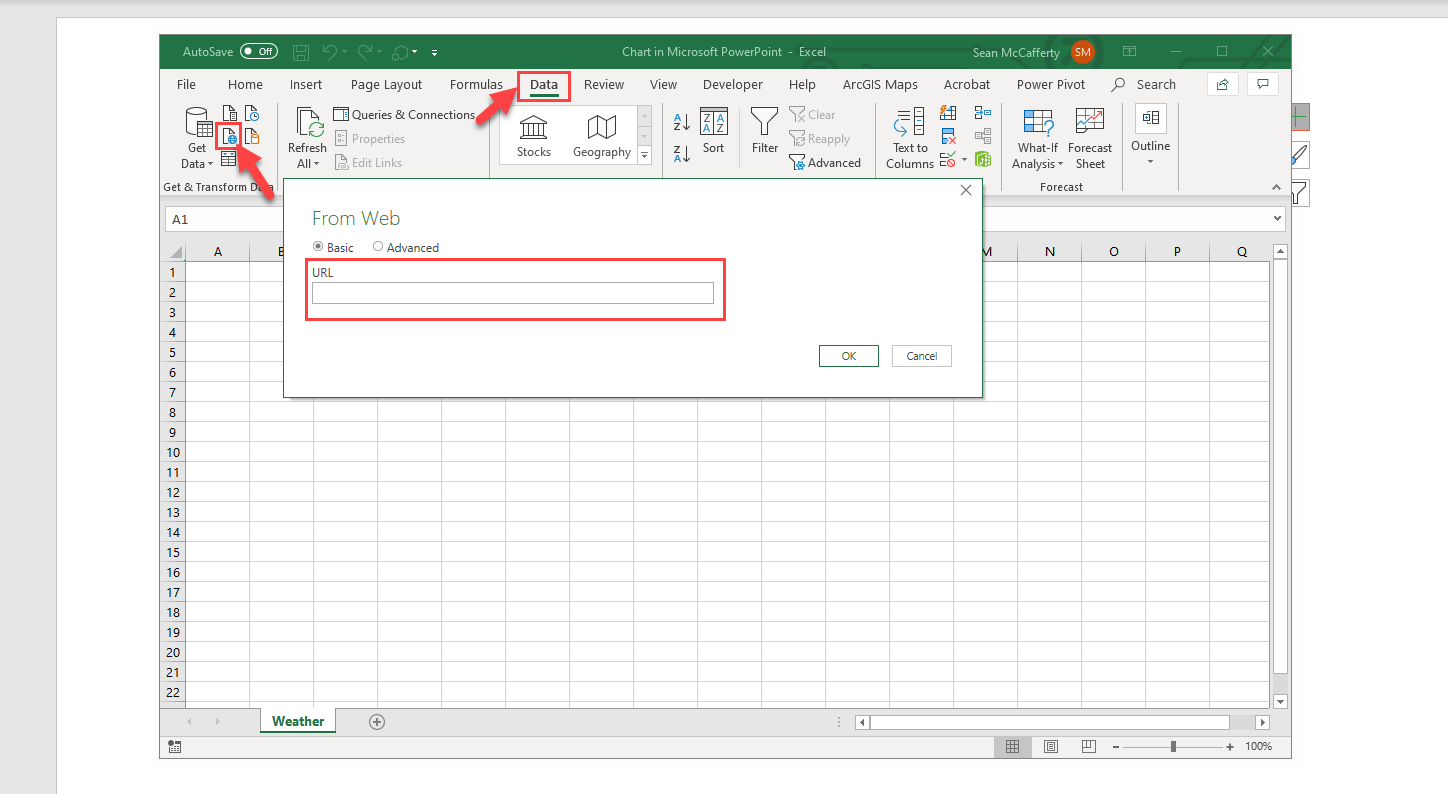
Task: Open the Sort dialog icon
Action: [x=713, y=132]
